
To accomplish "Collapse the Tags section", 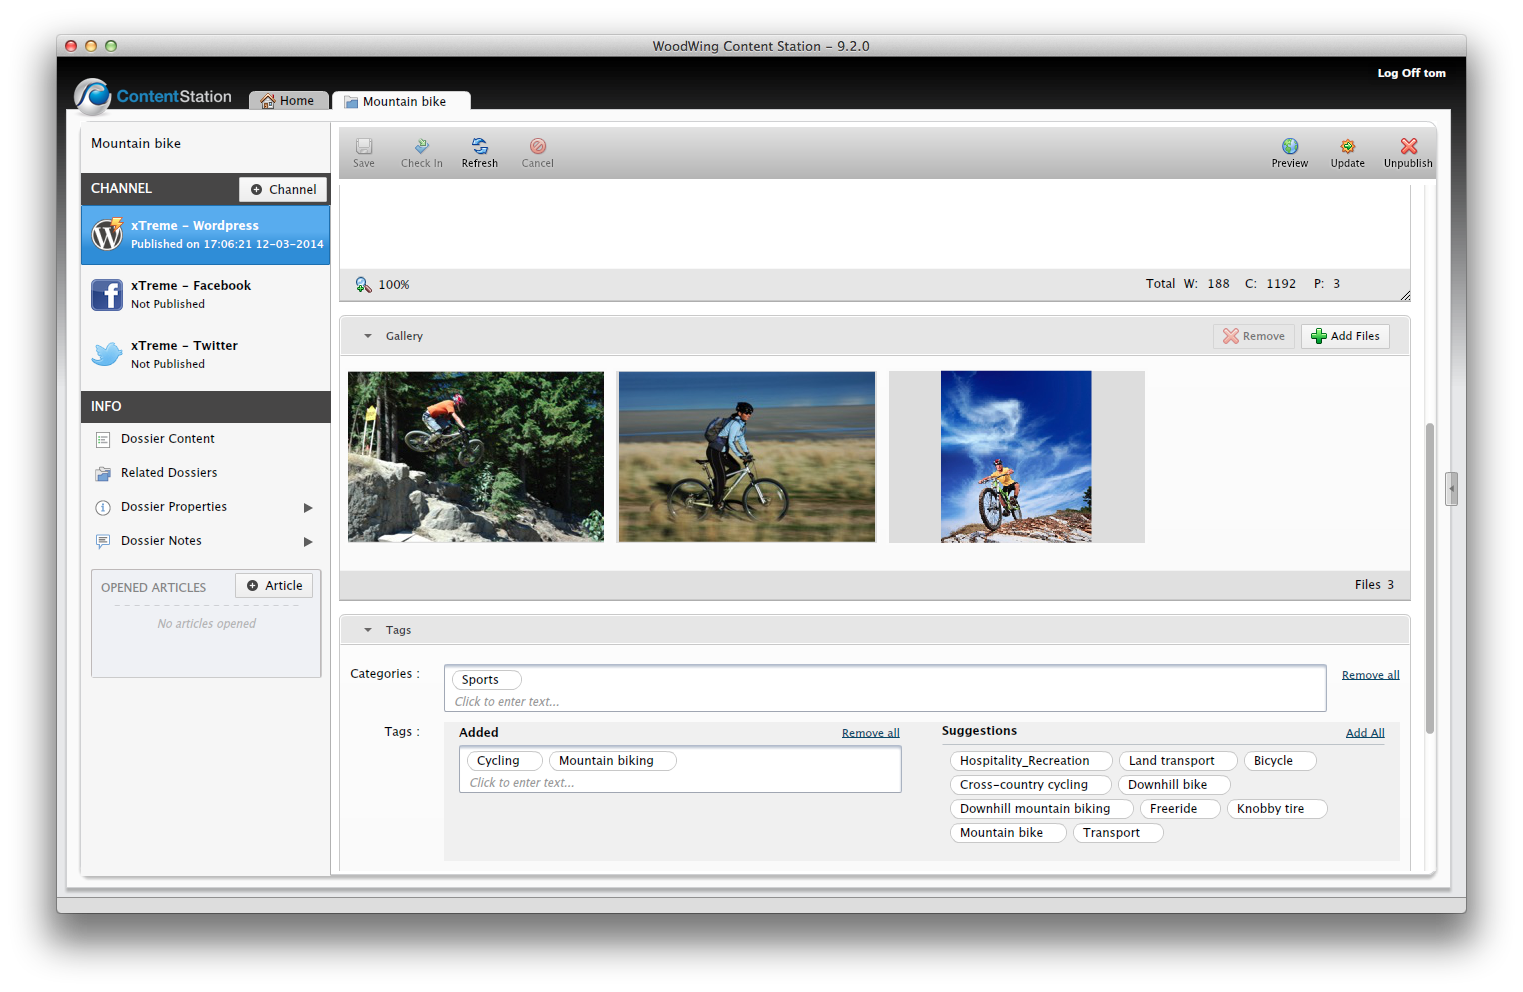I will tap(368, 630).
